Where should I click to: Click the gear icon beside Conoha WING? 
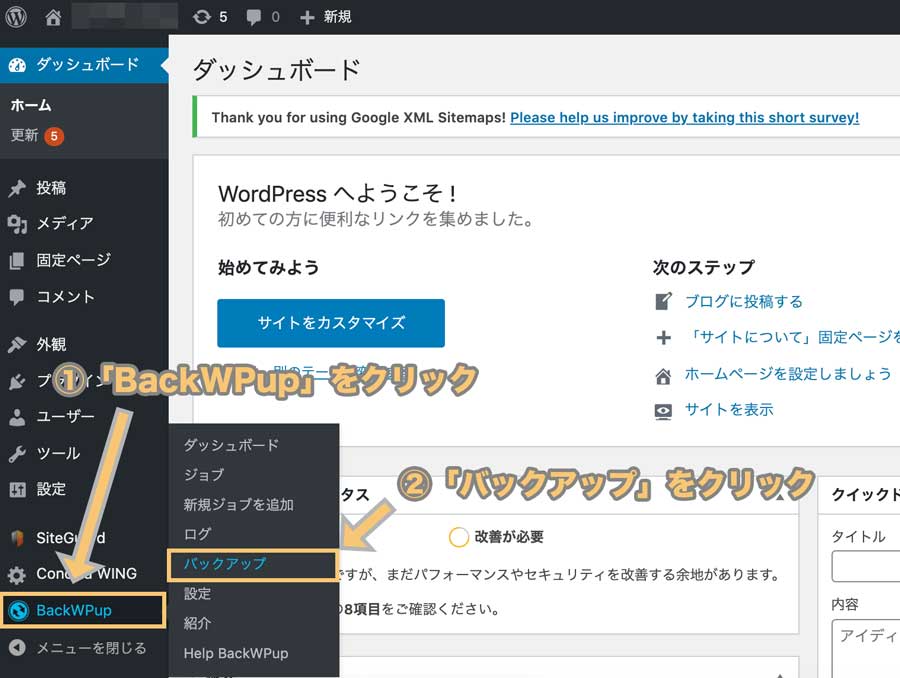pos(17,575)
